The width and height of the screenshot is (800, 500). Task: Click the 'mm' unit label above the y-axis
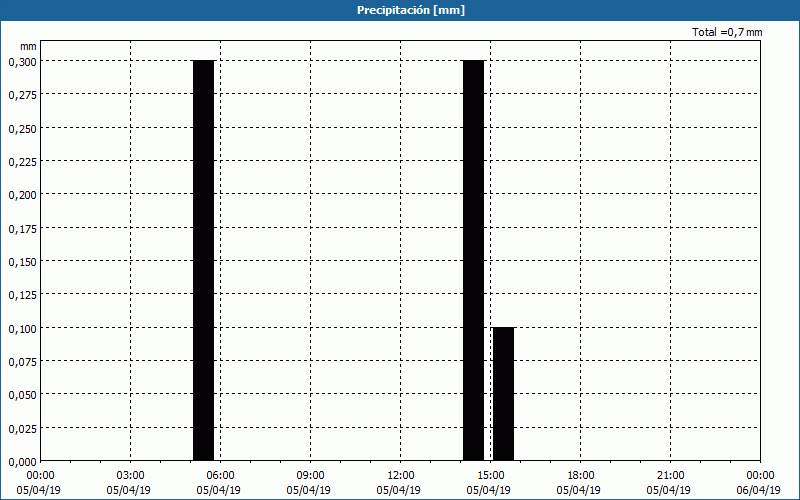click(28, 46)
